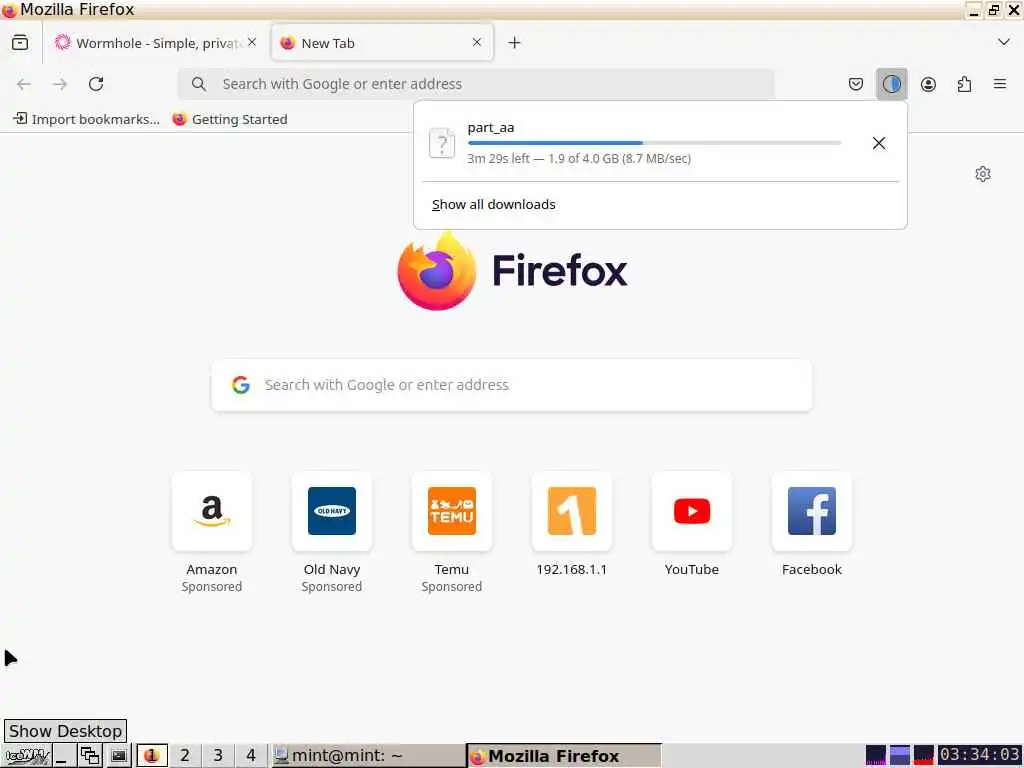Open the Firefox account icon
1024x768 pixels.
pos(928,84)
